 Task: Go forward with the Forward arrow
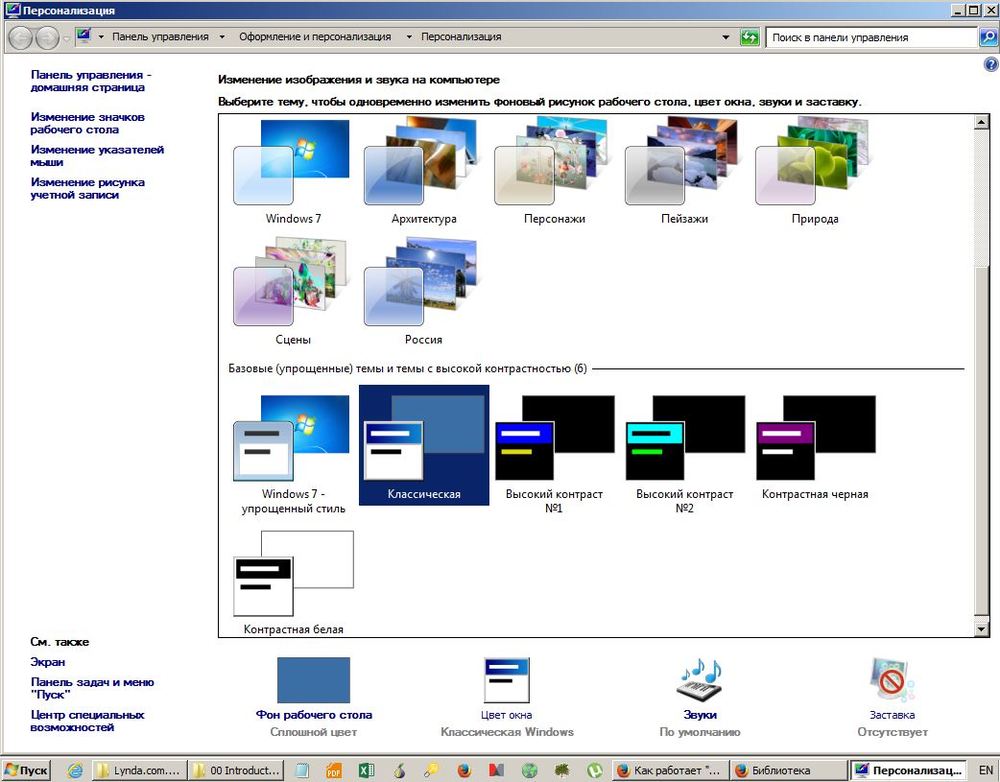(47, 38)
